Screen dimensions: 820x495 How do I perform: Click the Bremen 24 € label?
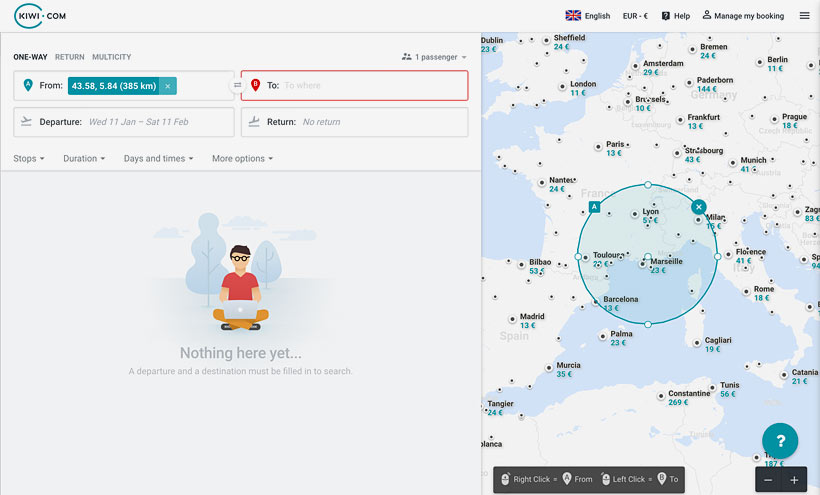[x=713, y=51]
